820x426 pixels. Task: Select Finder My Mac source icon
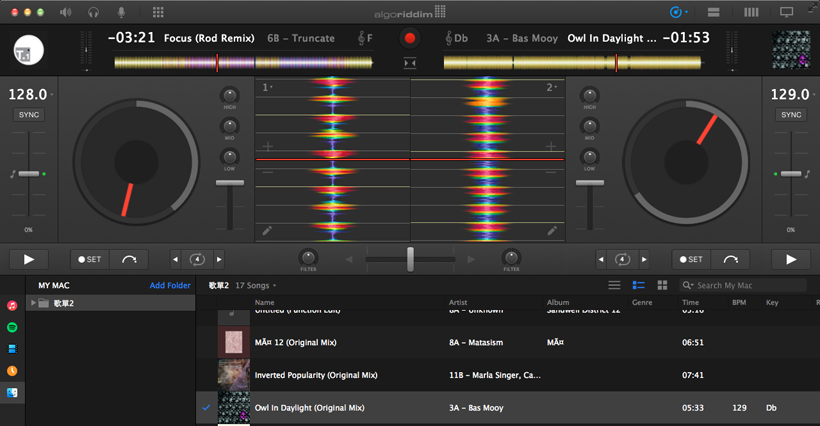tap(12, 393)
